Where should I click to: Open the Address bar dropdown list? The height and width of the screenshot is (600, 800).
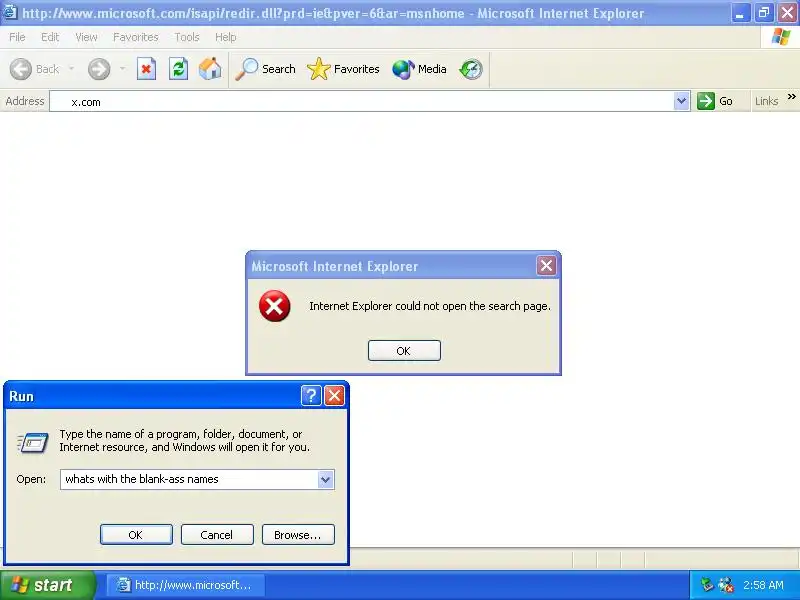pos(681,101)
